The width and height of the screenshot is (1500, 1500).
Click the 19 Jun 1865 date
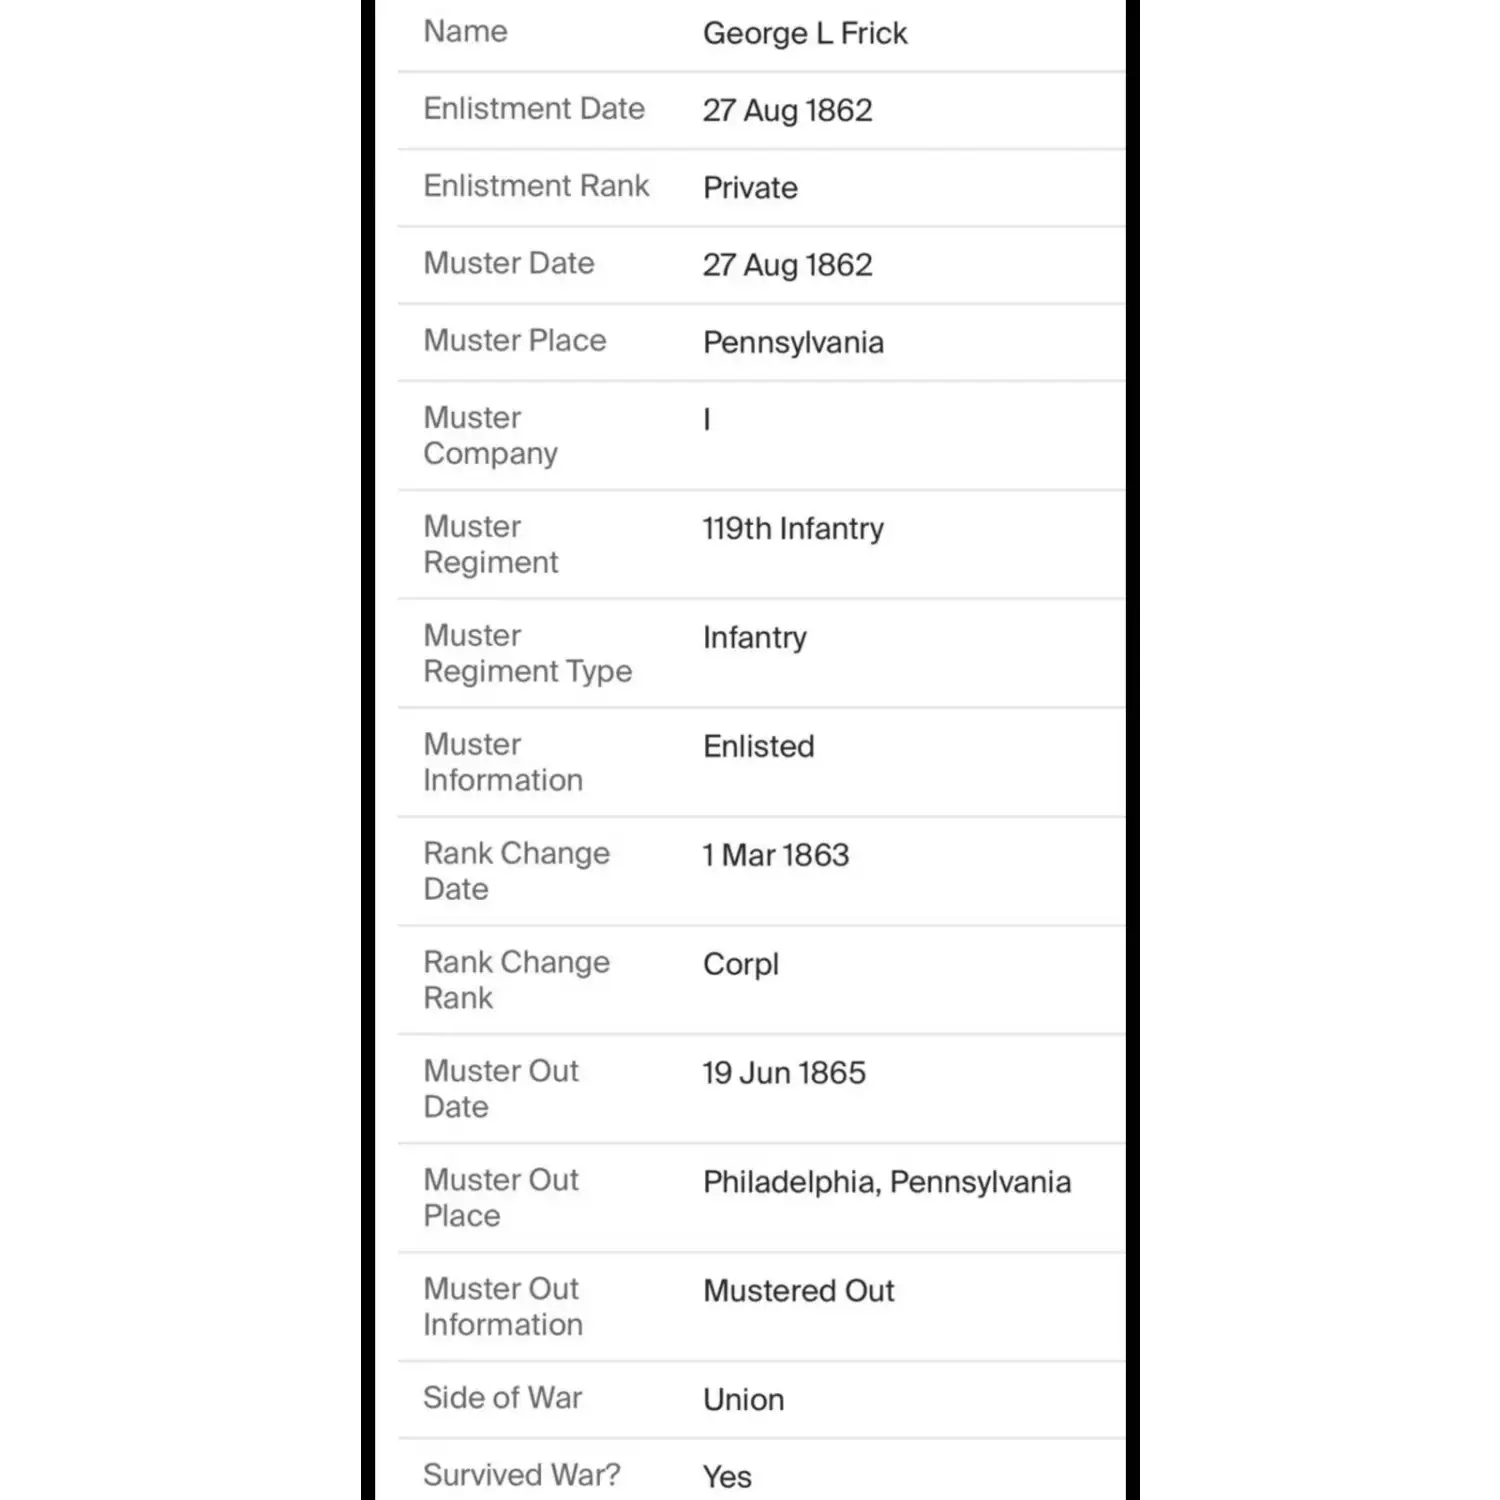pos(783,1073)
